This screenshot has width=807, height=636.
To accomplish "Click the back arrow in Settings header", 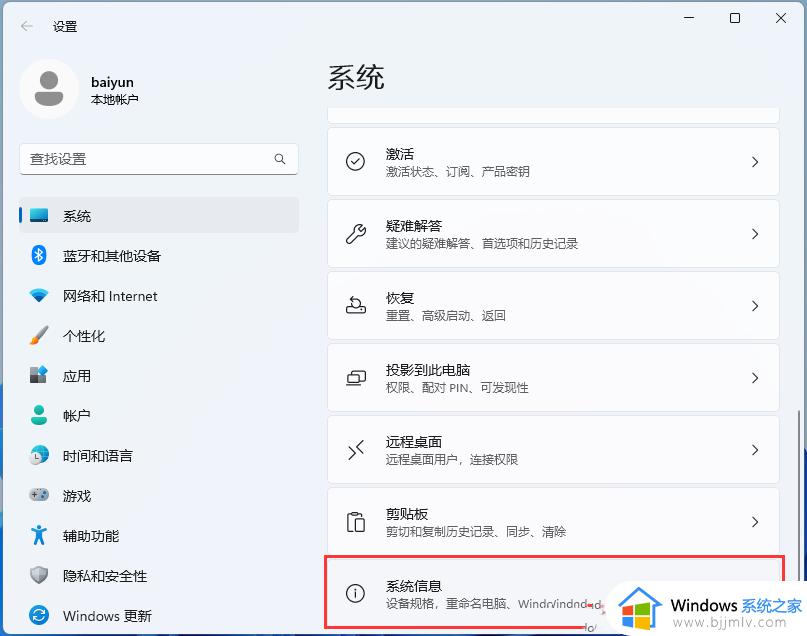I will click(27, 26).
